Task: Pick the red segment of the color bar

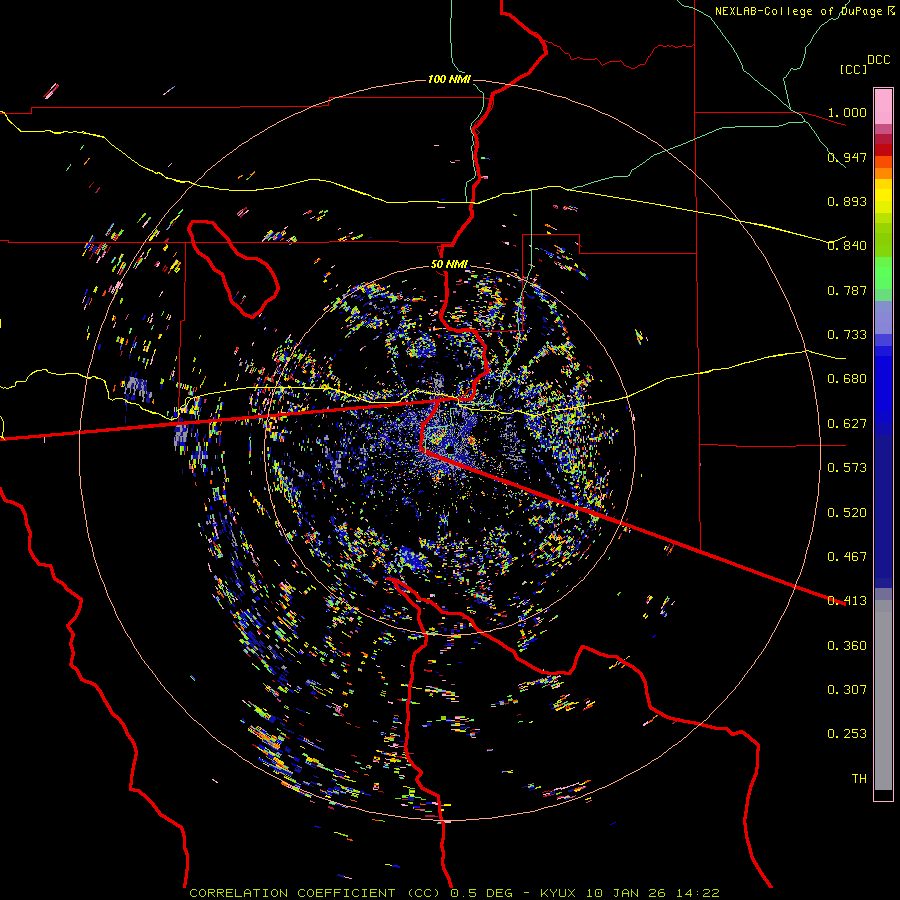Action: click(883, 150)
